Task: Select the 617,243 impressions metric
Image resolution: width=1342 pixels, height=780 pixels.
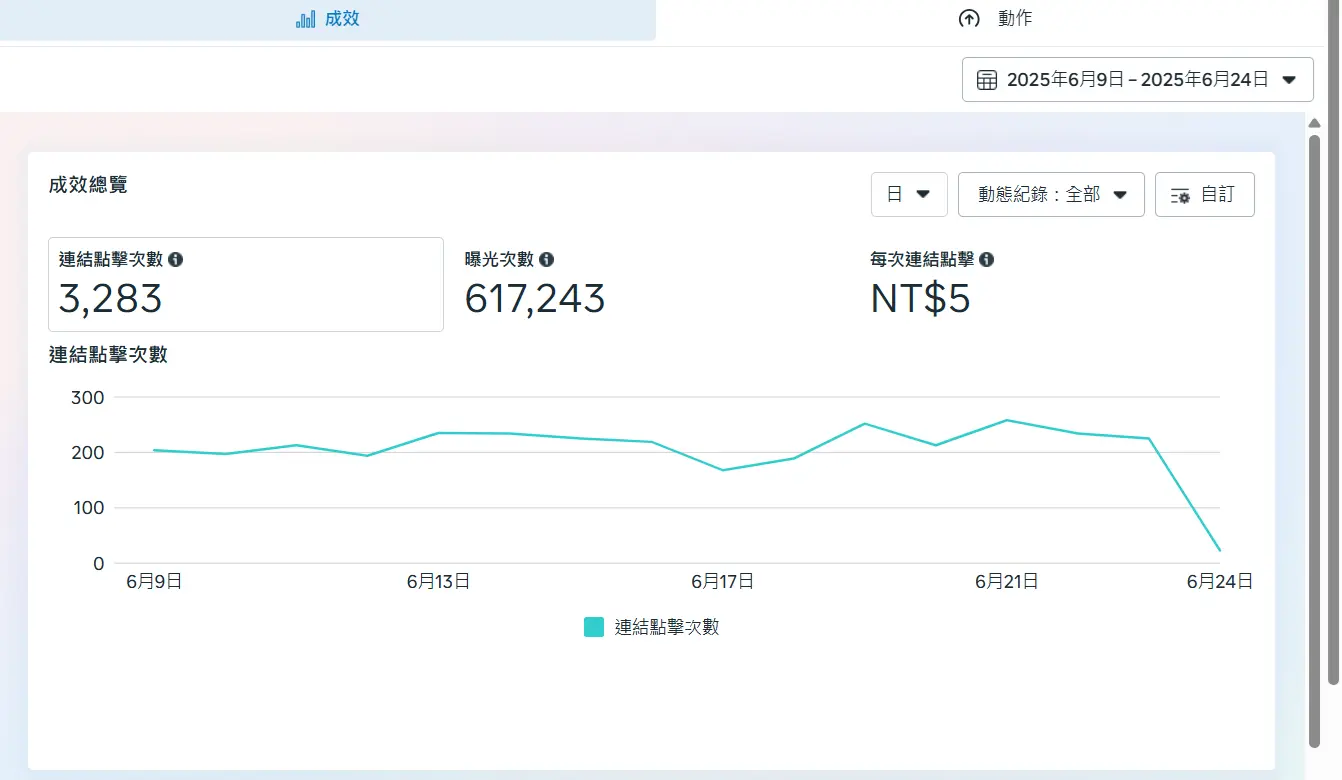Action: pyautogui.click(x=535, y=298)
